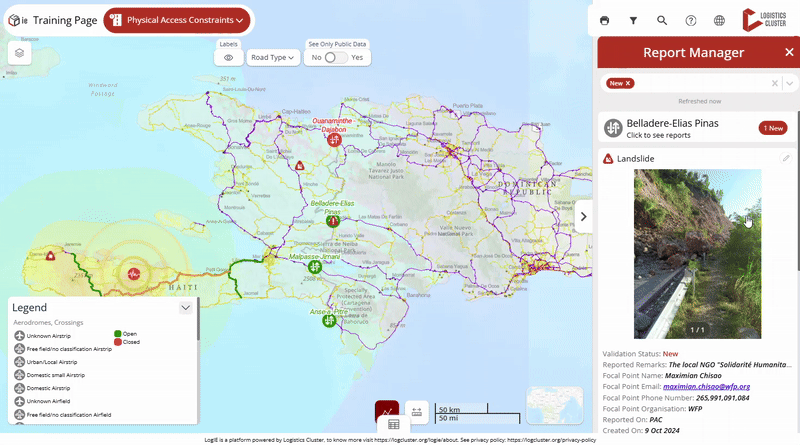
Task: Select the distance measurement ruler tool
Action: 417,411
